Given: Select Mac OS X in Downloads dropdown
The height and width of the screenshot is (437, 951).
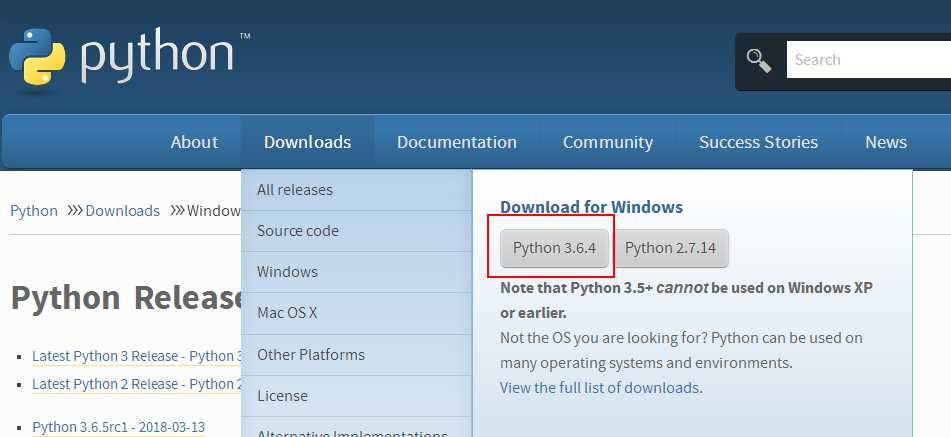Looking at the screenshot, I should (357, 313).
